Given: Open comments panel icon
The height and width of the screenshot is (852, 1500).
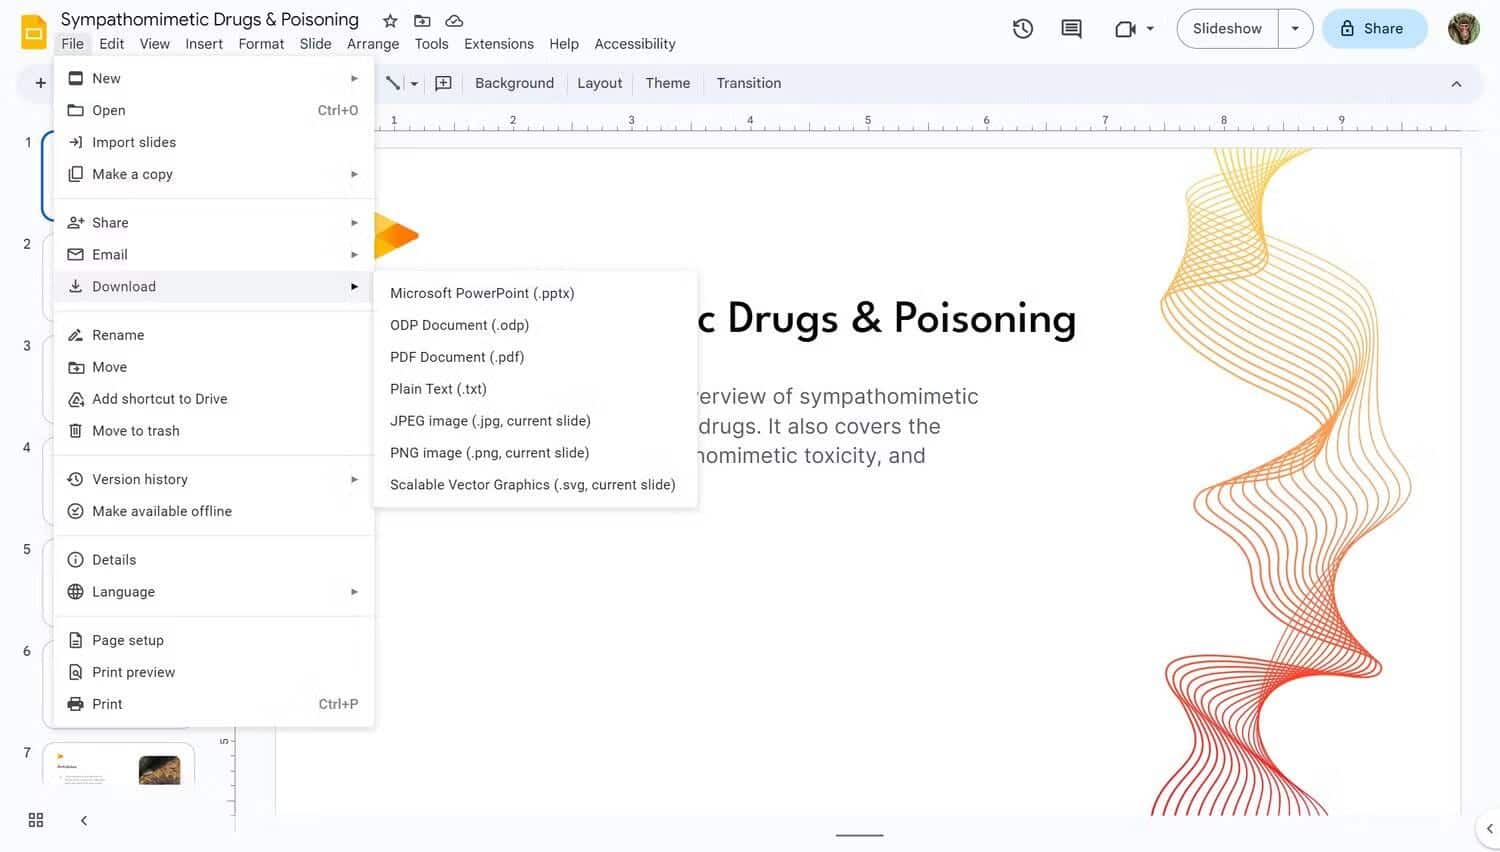Looking at the screenshot, I should click(1071, 29).
